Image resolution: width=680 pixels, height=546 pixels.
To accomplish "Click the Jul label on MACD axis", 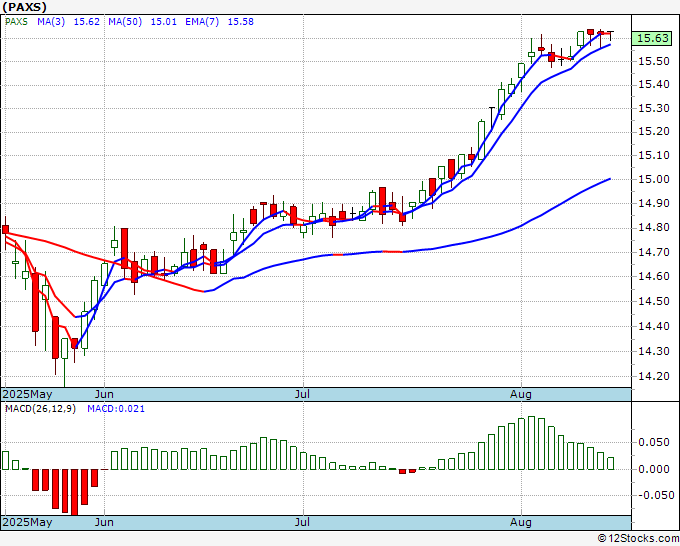I will coord(302,522).
